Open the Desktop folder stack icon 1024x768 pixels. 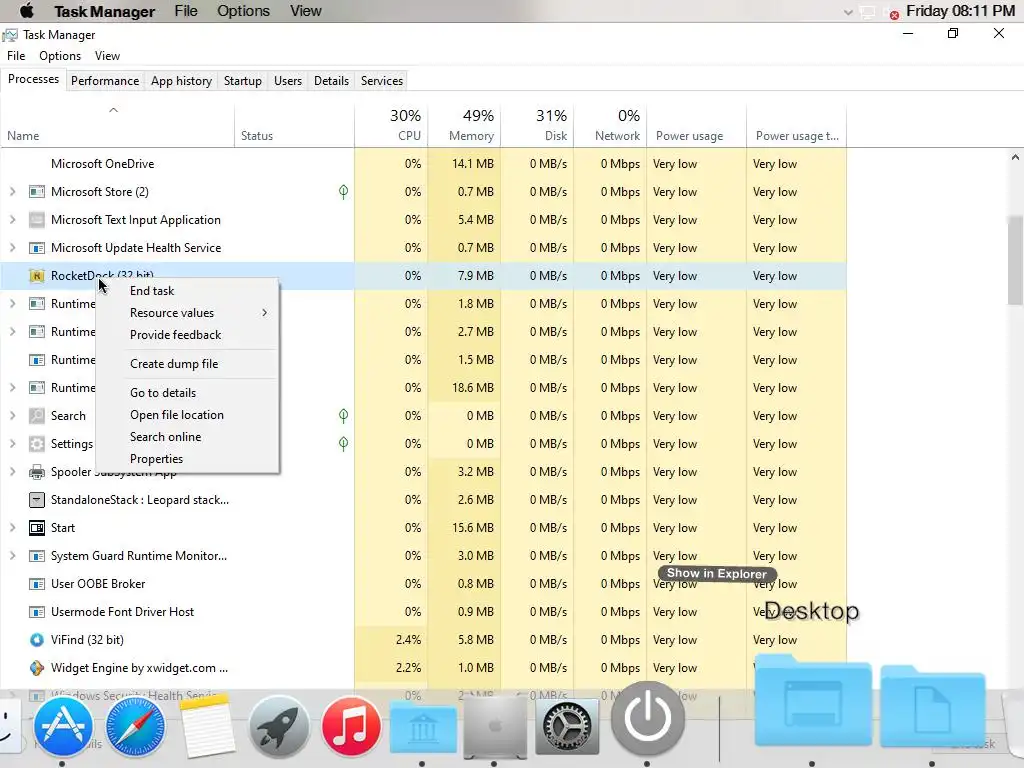pos(812,700)
